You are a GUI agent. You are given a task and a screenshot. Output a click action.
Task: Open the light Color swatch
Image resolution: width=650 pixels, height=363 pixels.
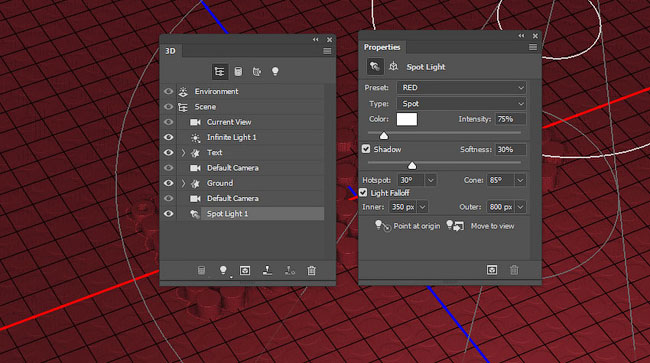(x=407, y=119)
